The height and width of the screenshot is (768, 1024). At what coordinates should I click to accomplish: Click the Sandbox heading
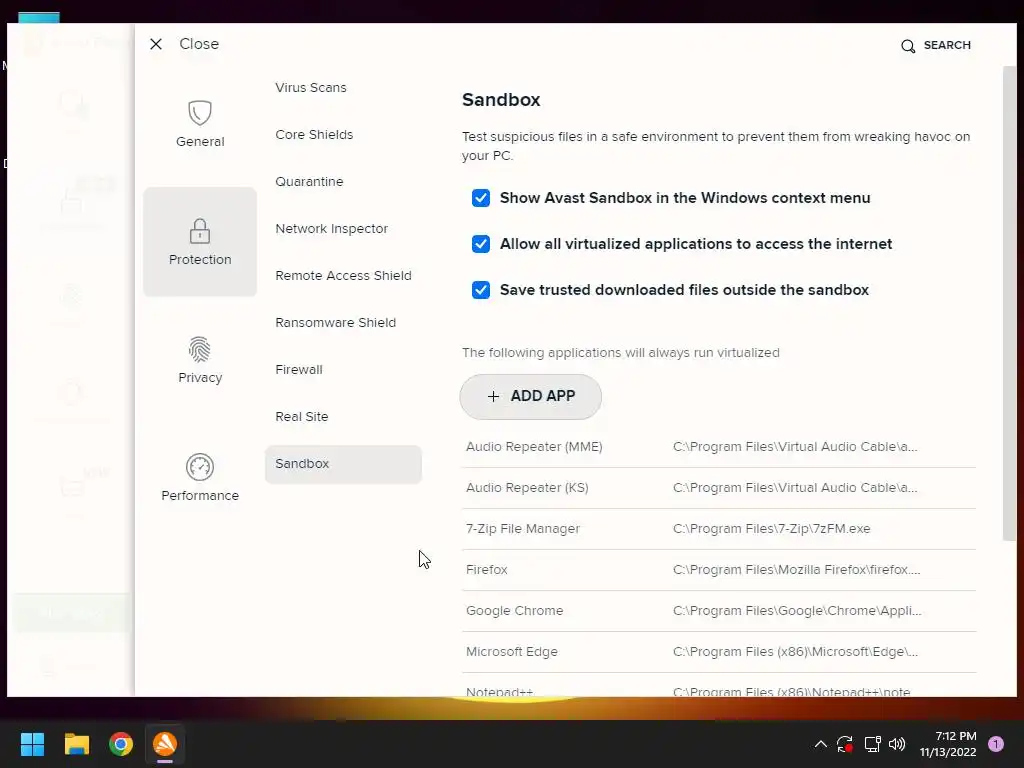coord(501,100)
